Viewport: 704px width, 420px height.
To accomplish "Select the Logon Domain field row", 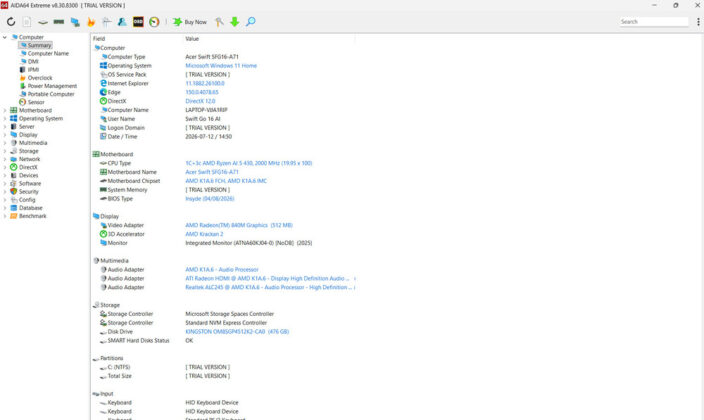I will click(x=223, y=128).
